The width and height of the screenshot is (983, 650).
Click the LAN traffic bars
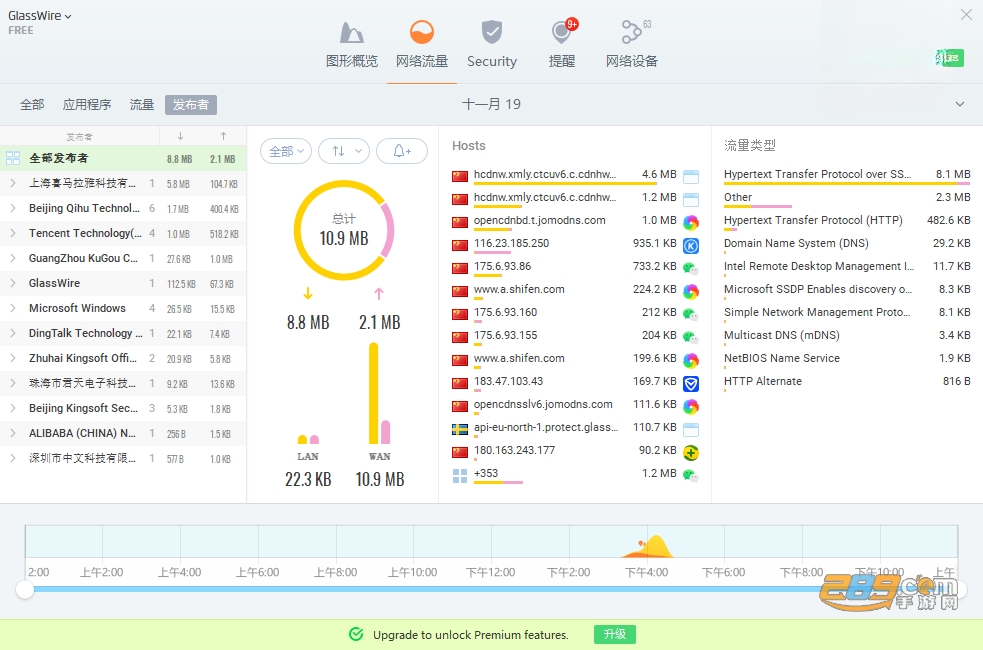(x=308, y=439)
